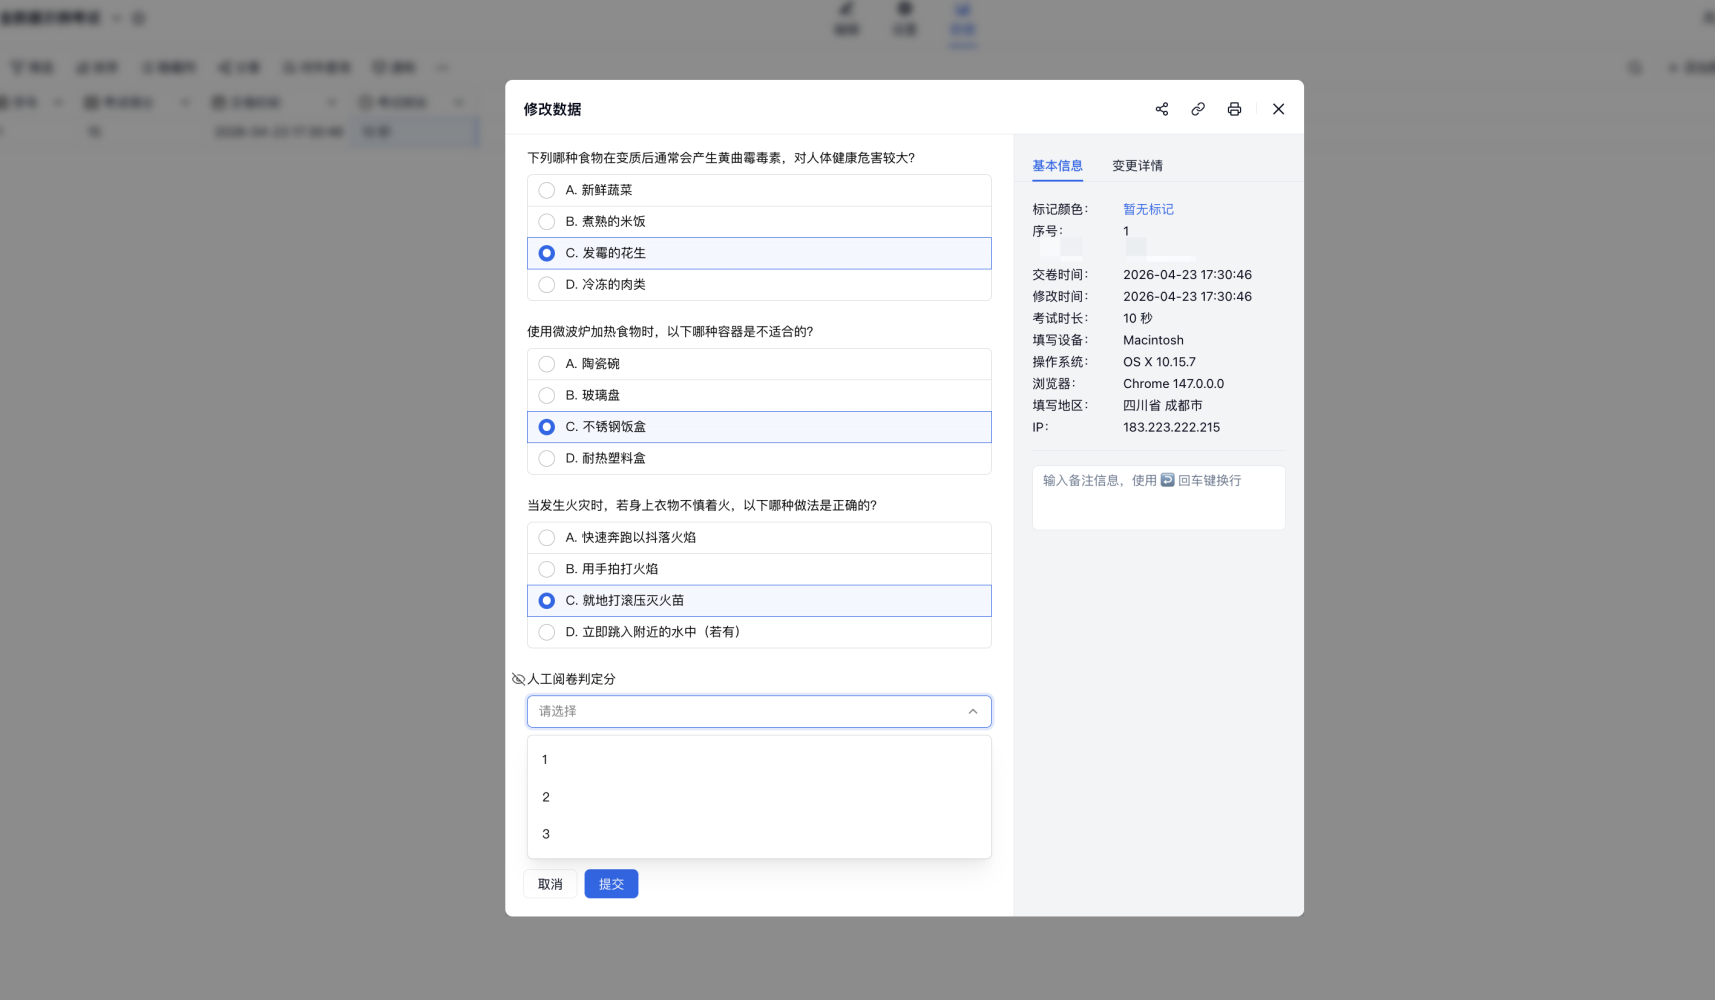The image size is (1715, 1000).
Task: Click the share icon in dialog header
Action: [x=1161, y=109]
